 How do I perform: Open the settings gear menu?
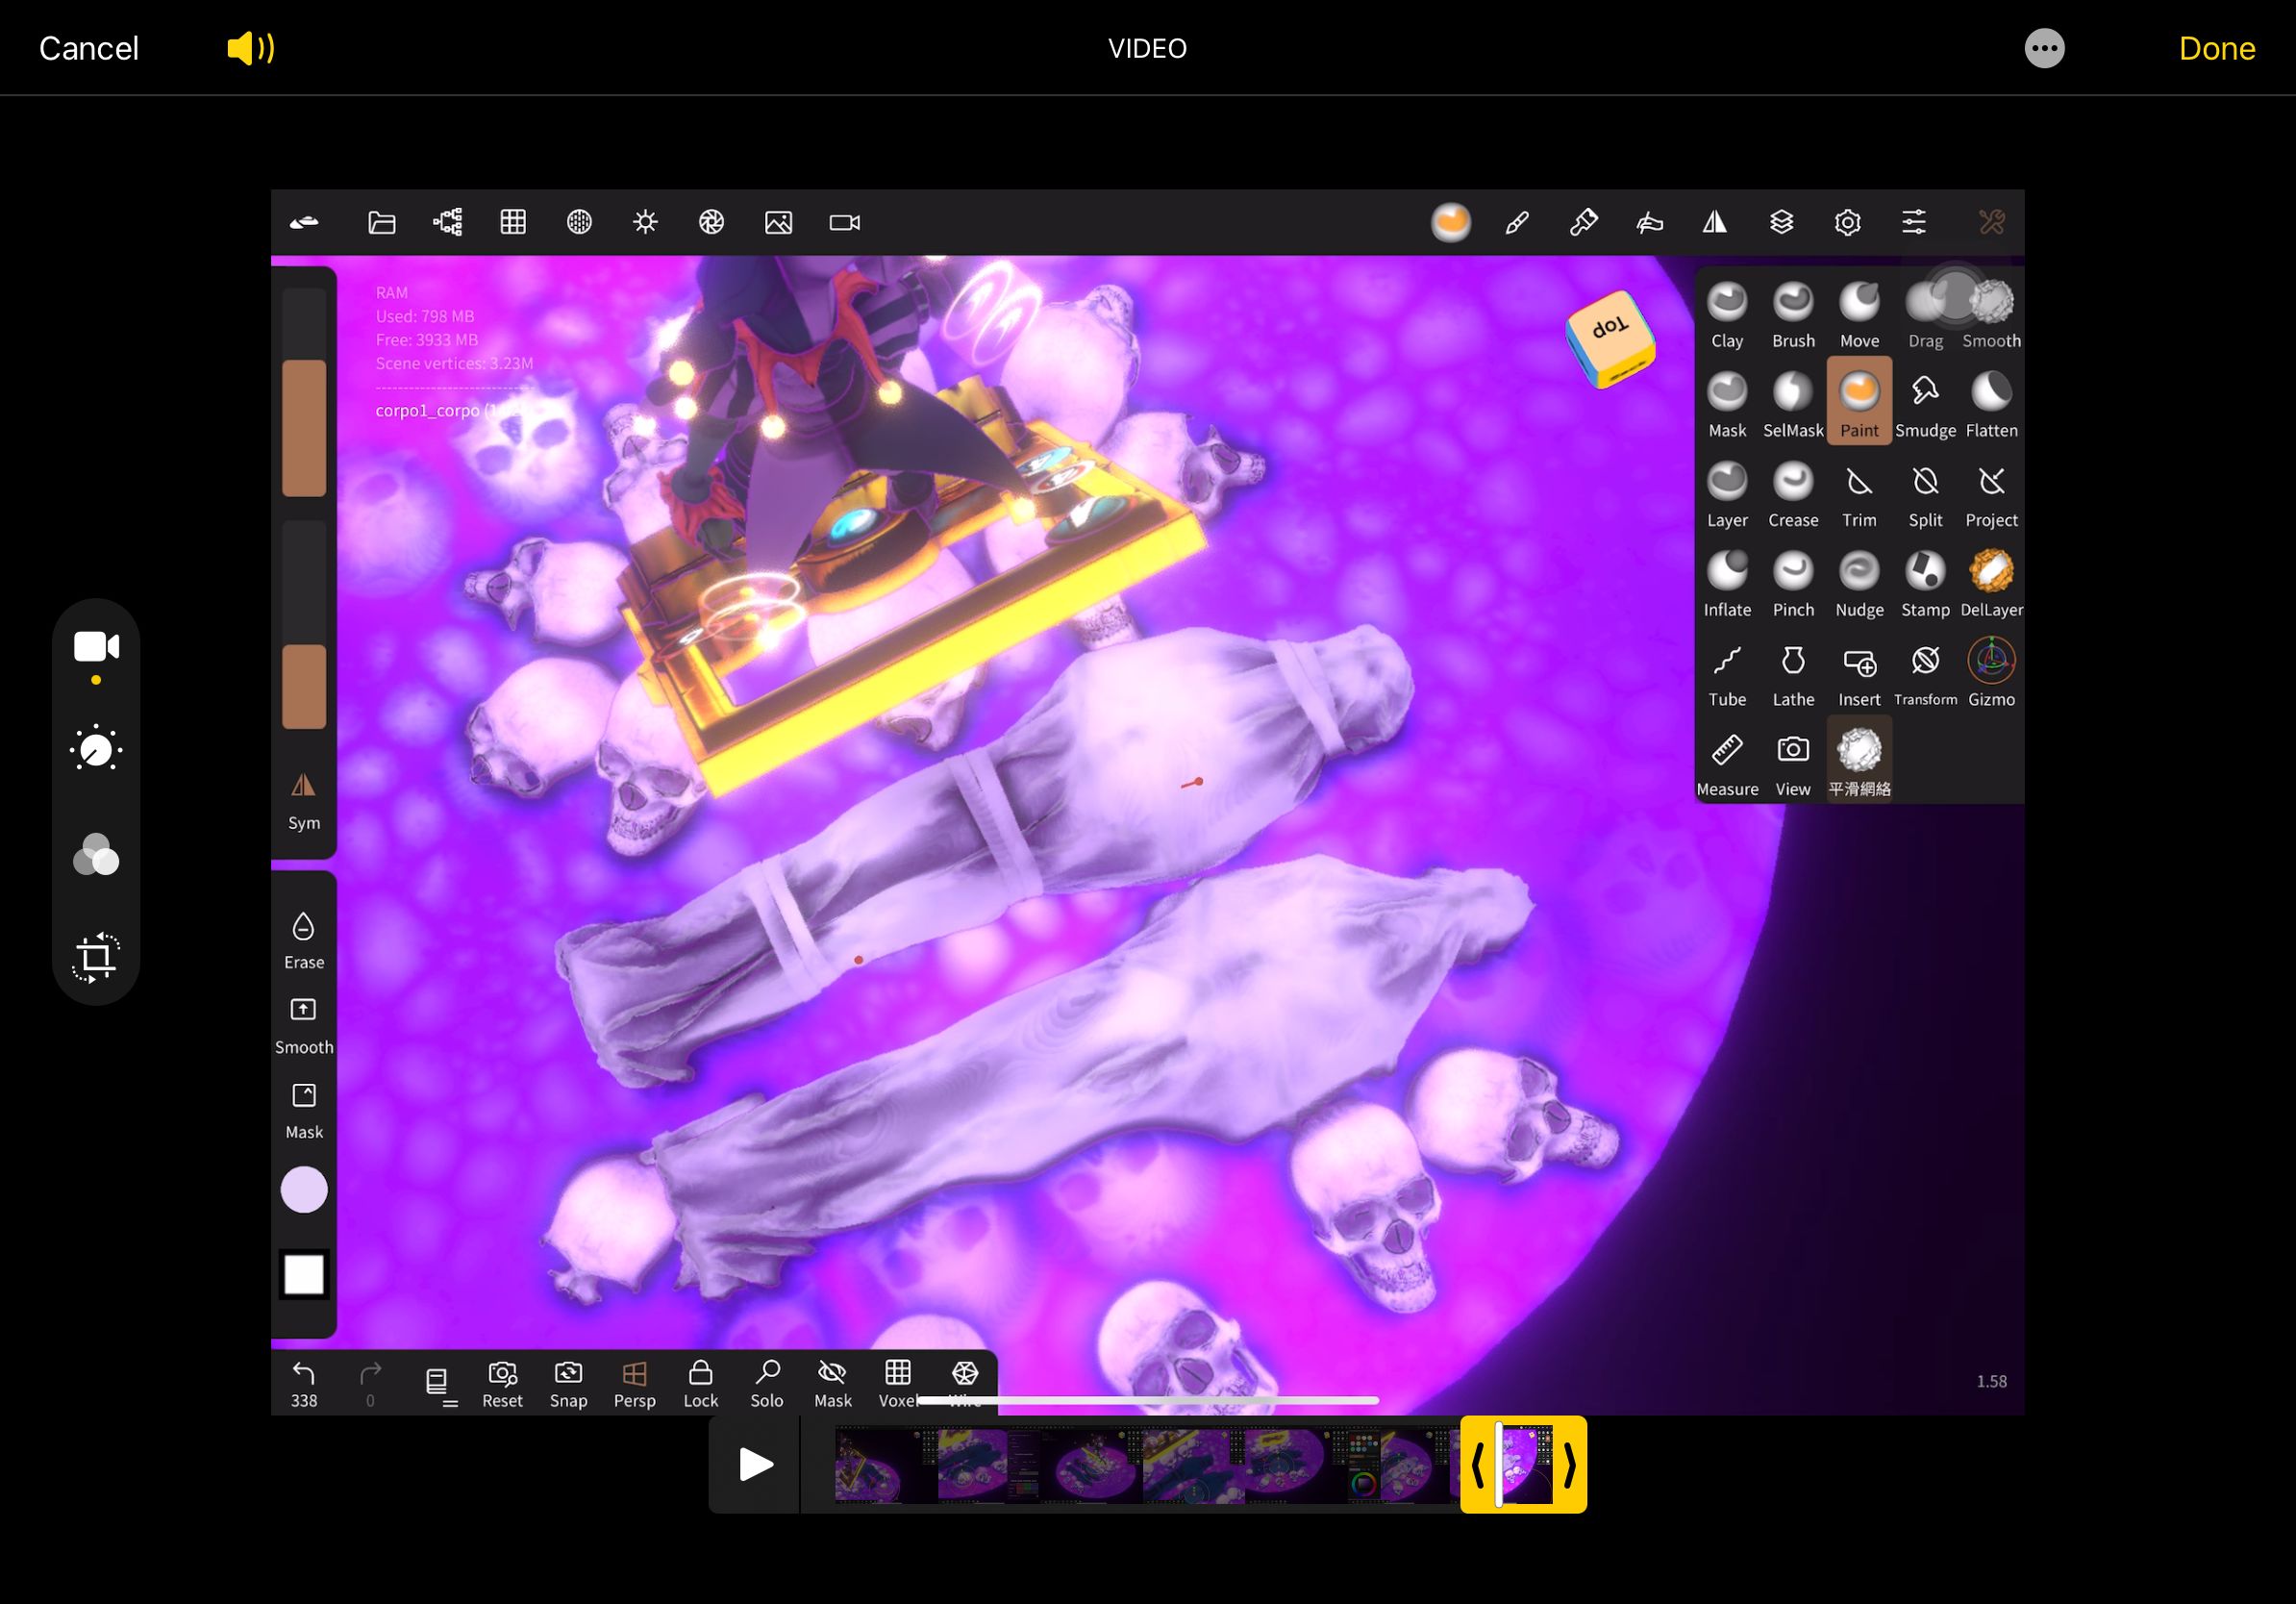1847,222
